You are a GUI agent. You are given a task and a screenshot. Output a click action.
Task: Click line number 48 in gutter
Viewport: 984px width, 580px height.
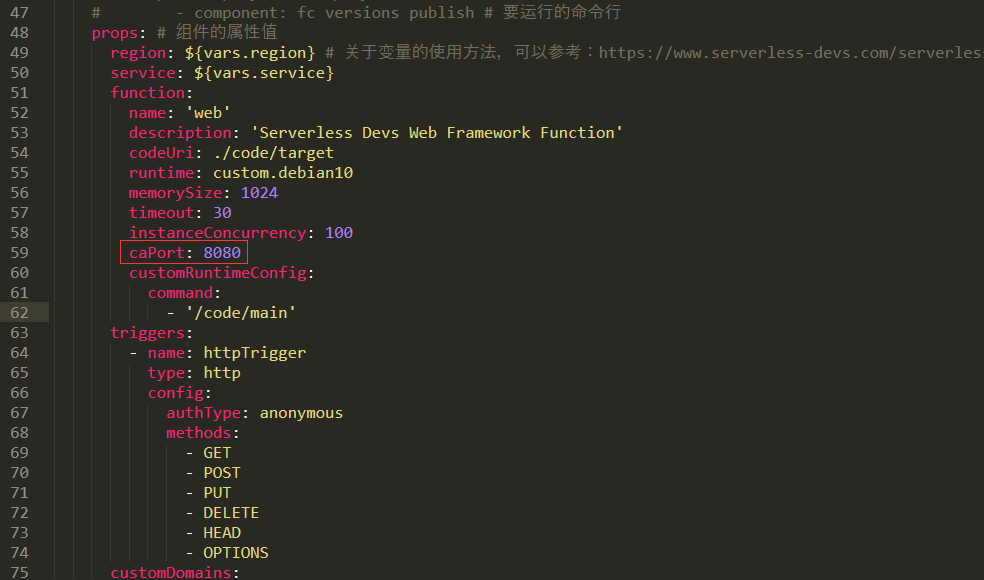(x=19, y=33)
